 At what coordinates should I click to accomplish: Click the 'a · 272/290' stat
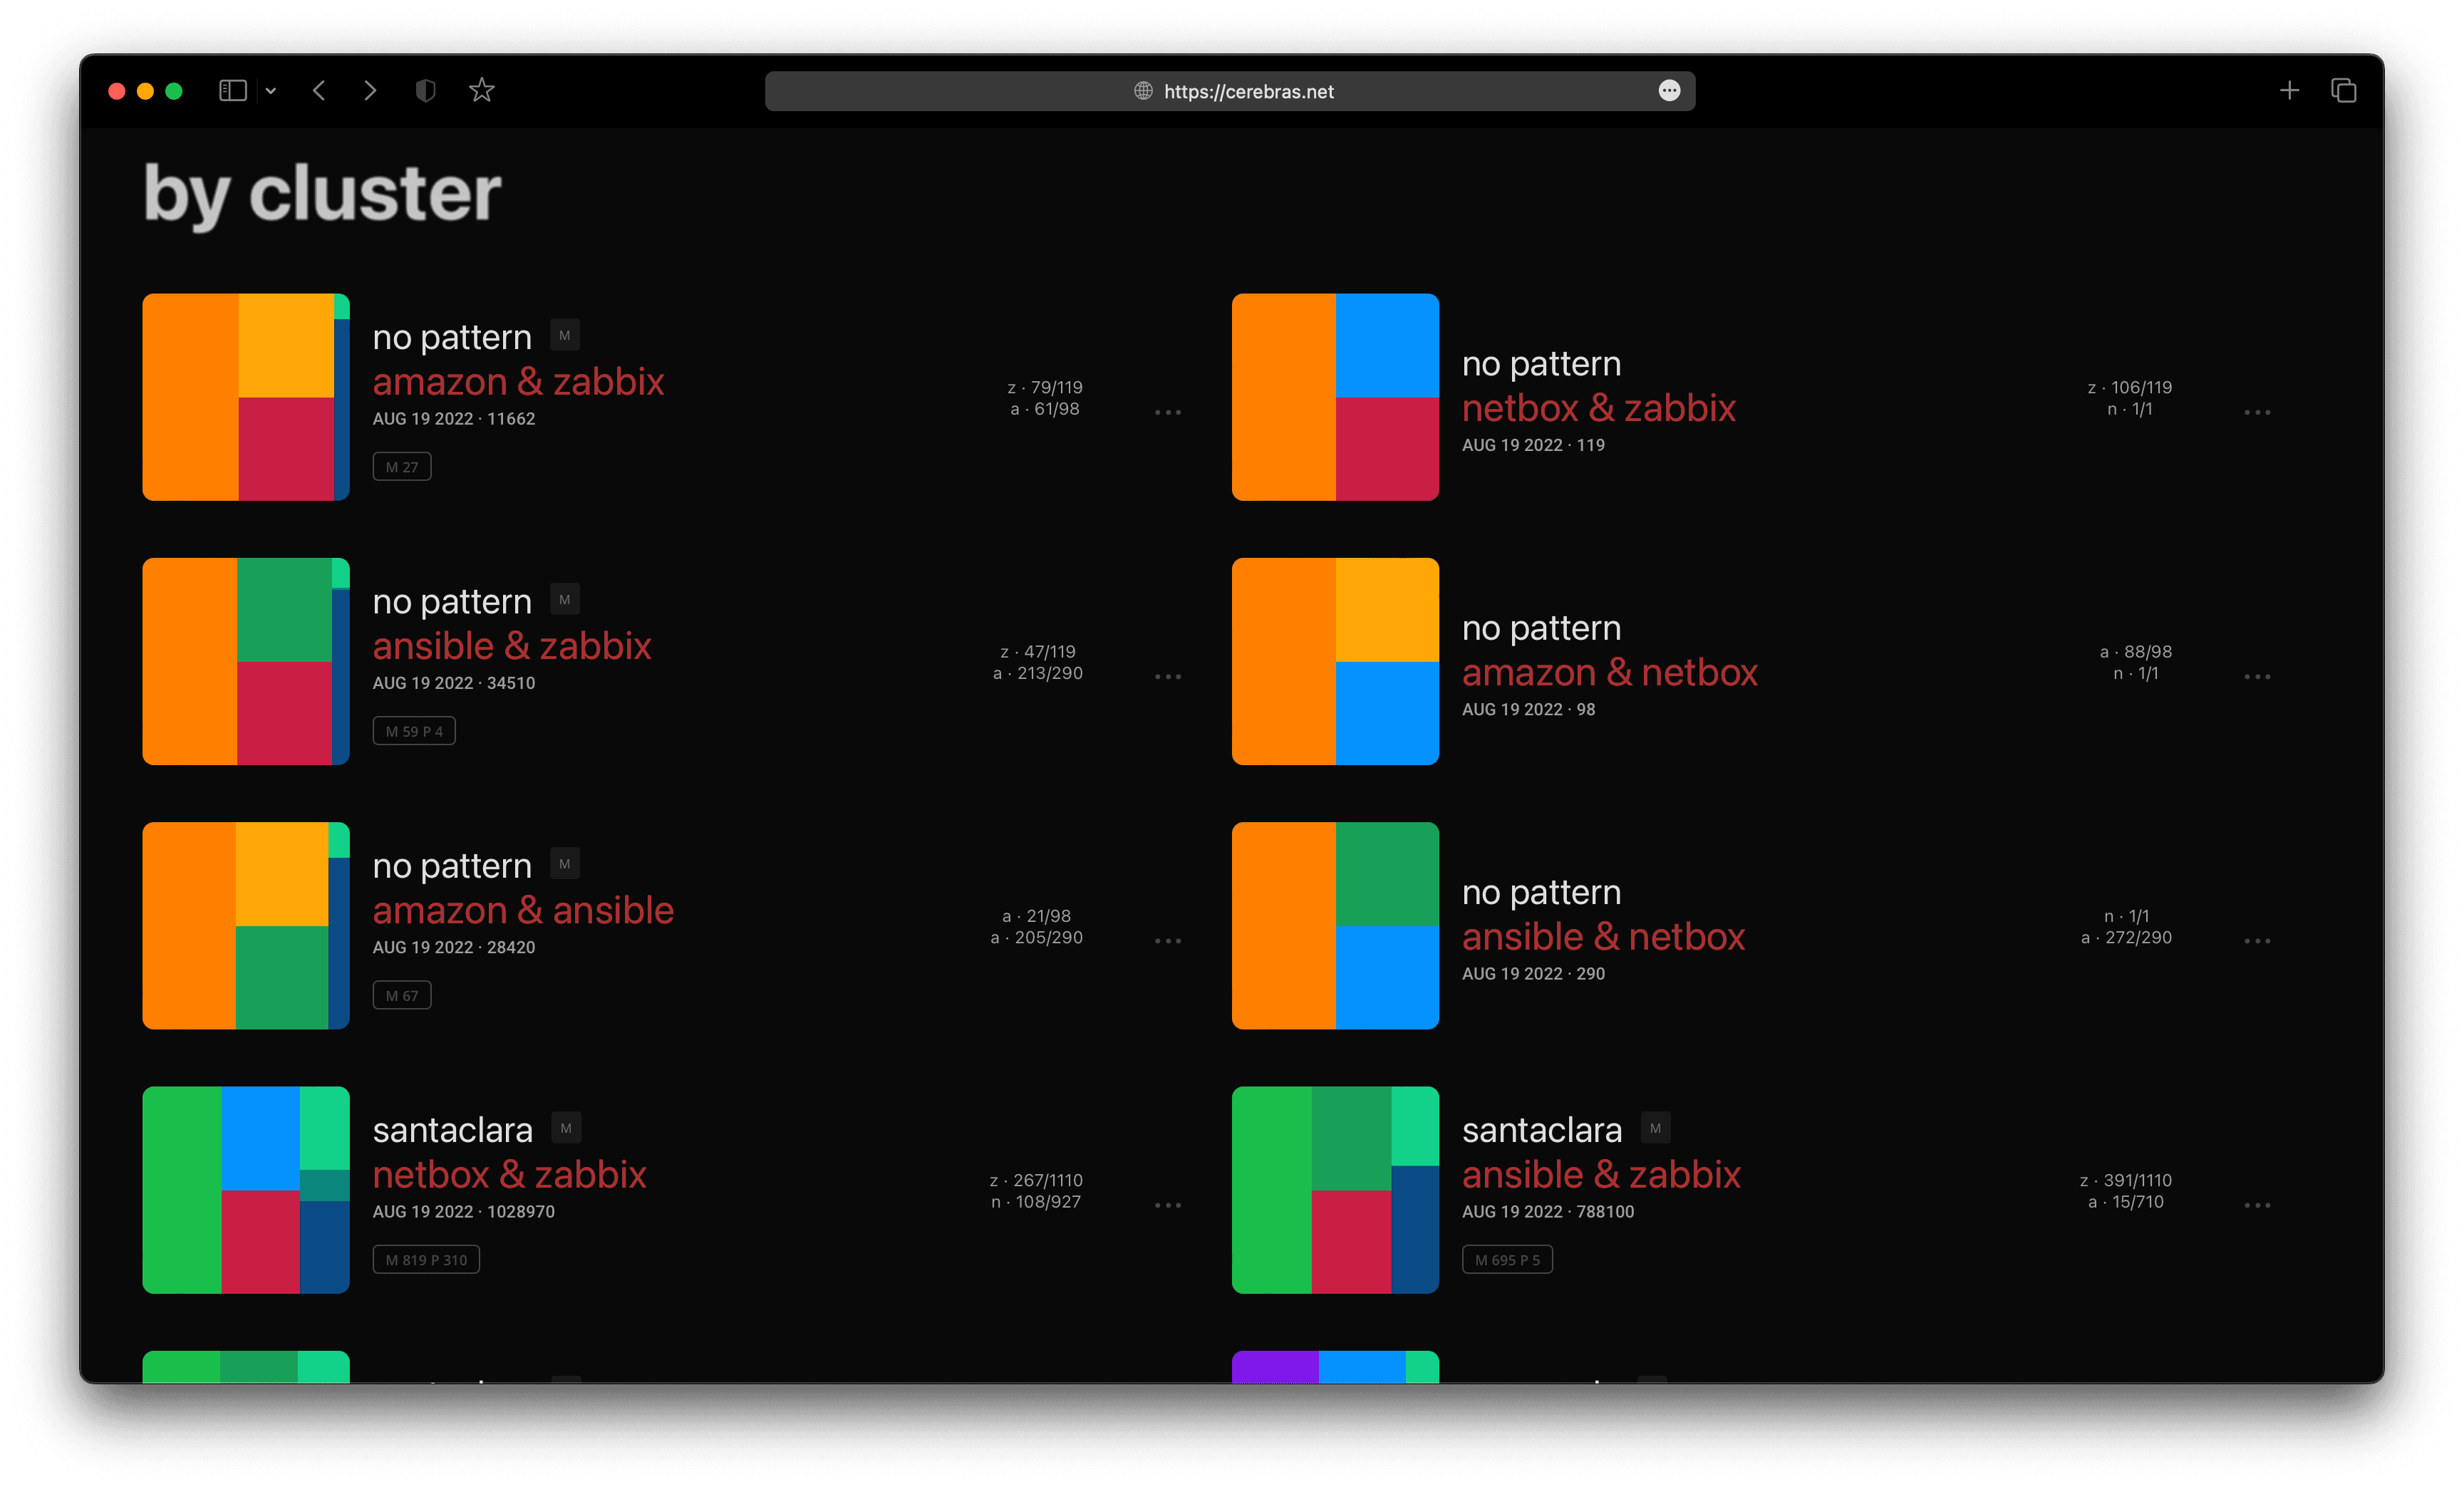2126,938
